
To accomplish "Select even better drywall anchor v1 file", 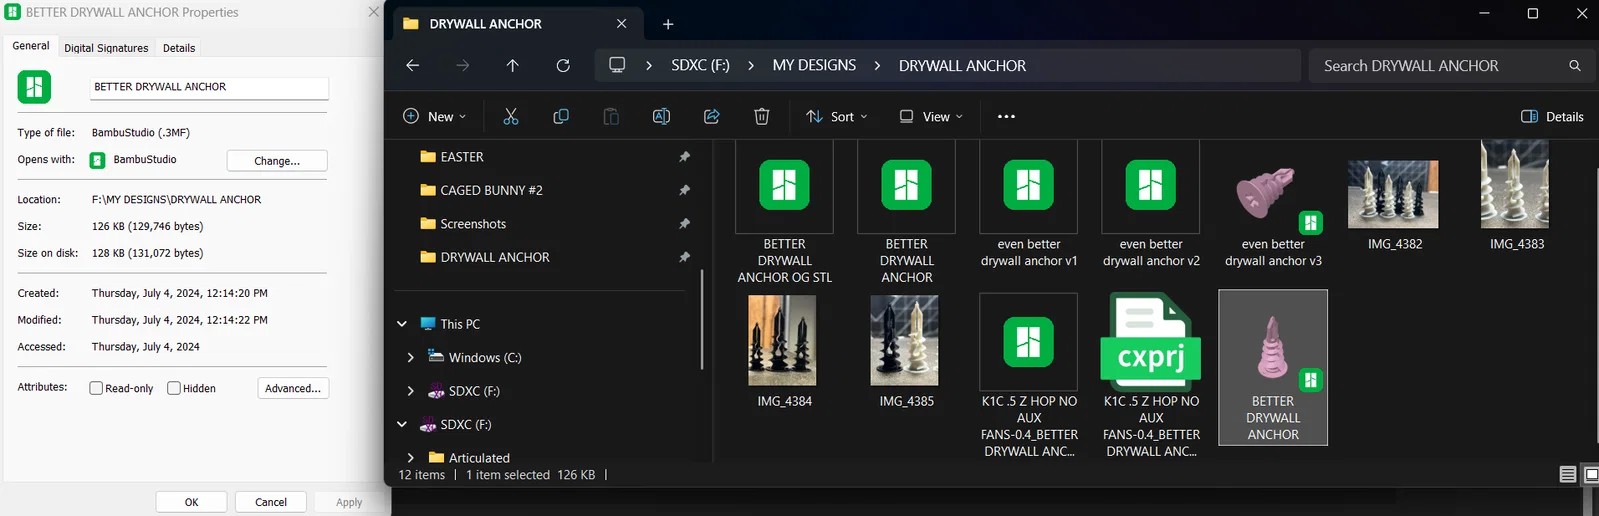I will coord(1029,205).
